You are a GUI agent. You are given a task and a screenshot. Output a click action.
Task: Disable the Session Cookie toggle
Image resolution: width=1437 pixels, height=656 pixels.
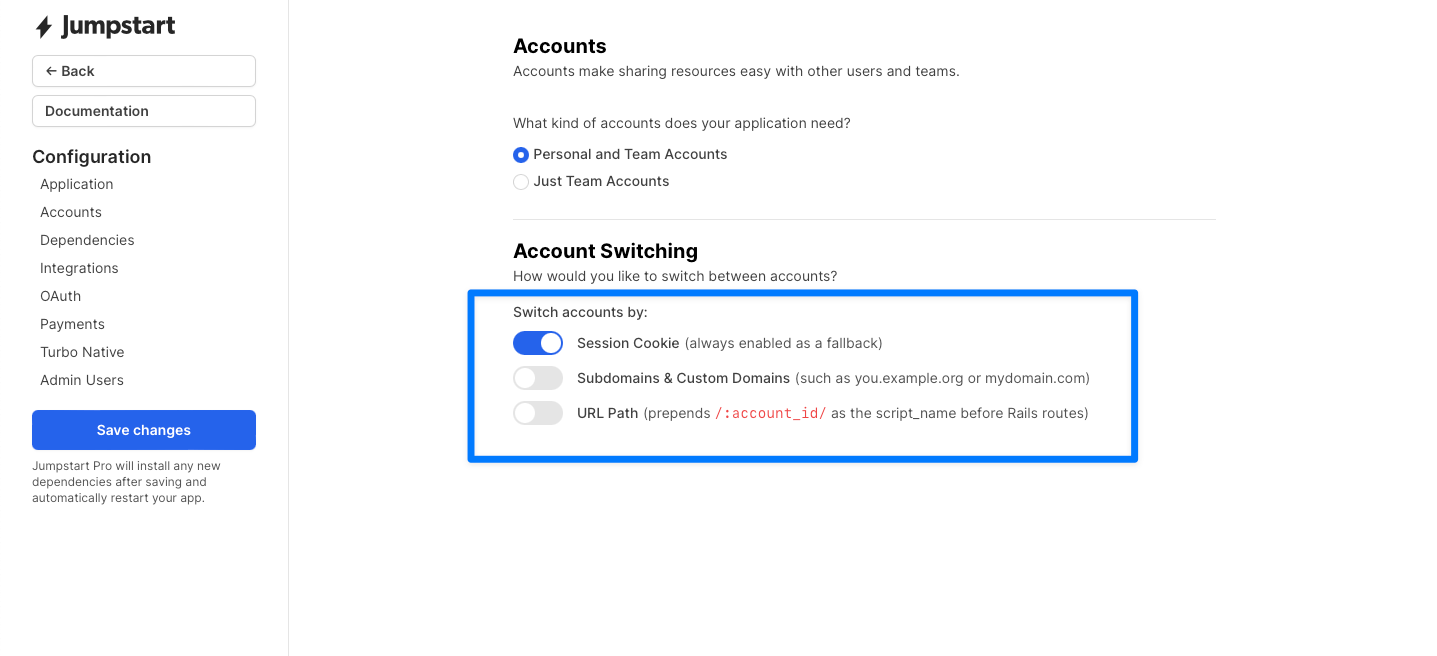tap(538, 343)
